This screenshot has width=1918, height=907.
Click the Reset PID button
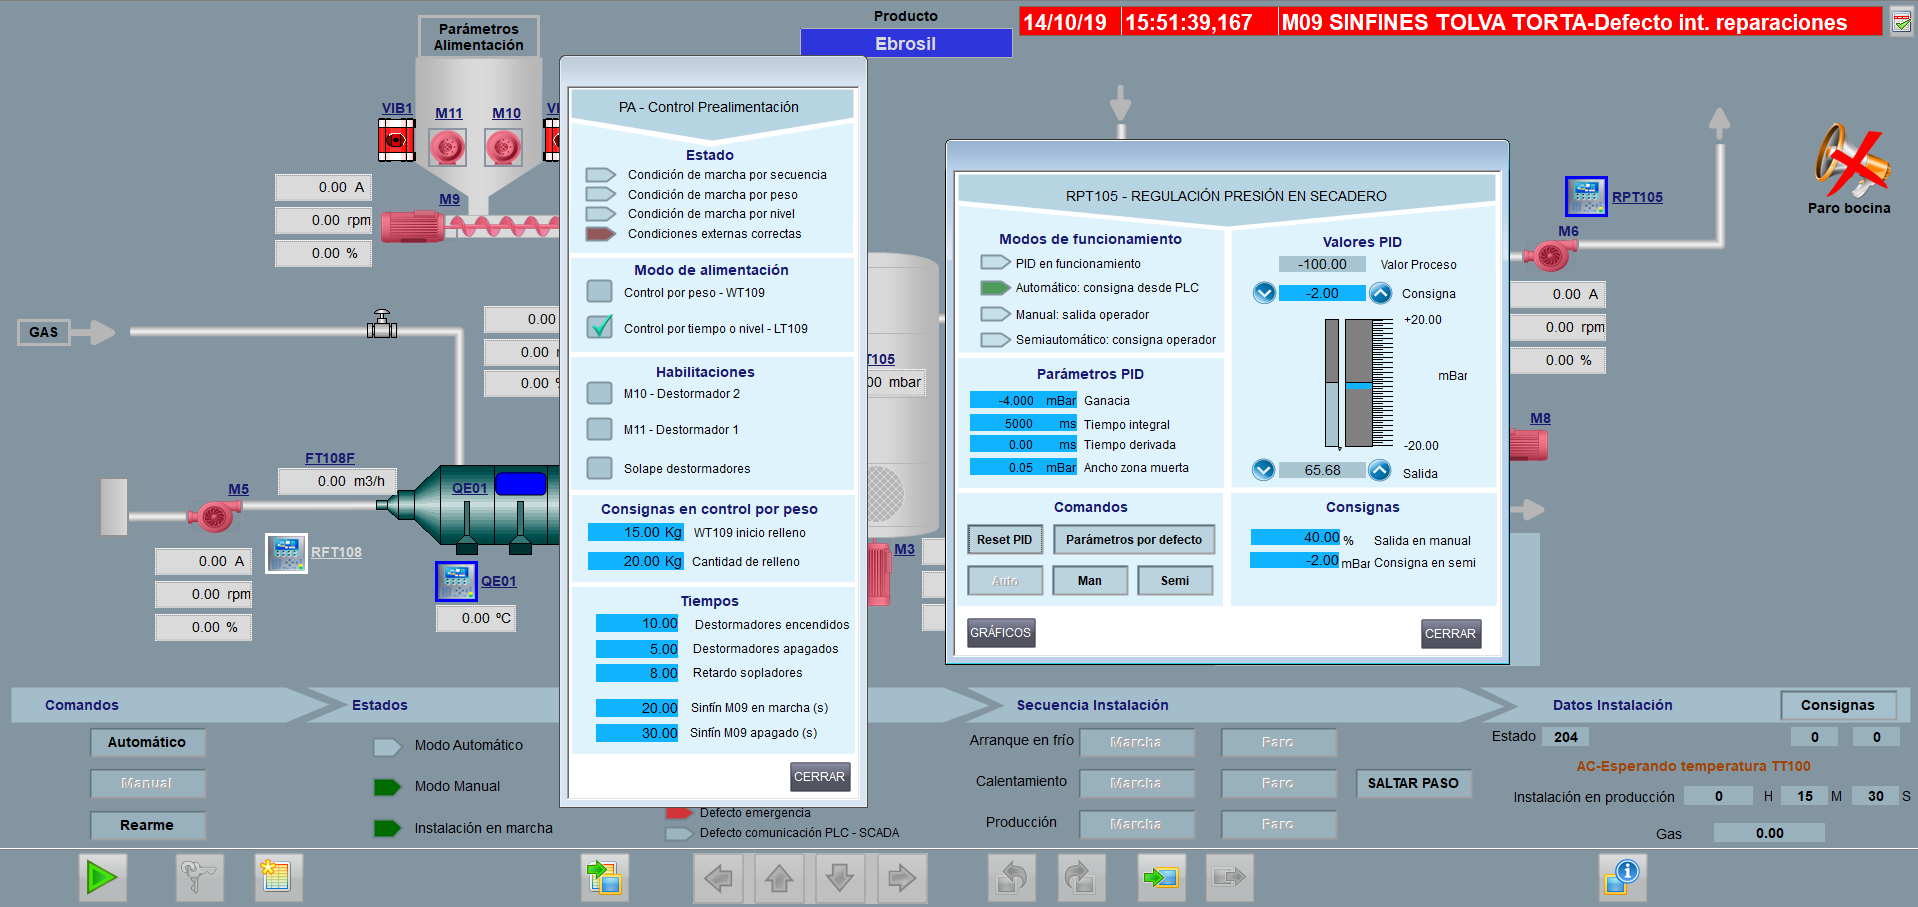click(x=1004, y=540)
